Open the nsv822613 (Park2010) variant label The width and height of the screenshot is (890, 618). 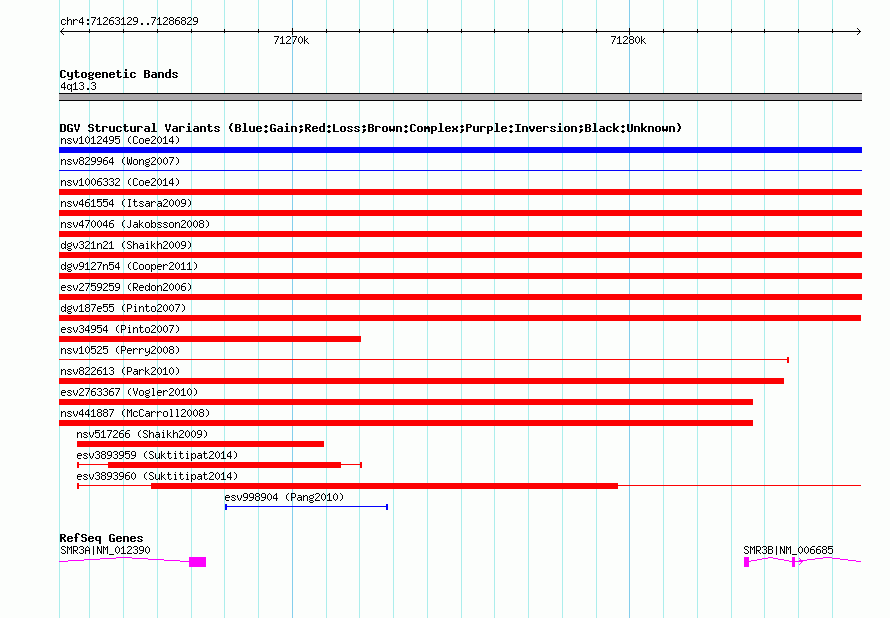[x=120, y=371]
